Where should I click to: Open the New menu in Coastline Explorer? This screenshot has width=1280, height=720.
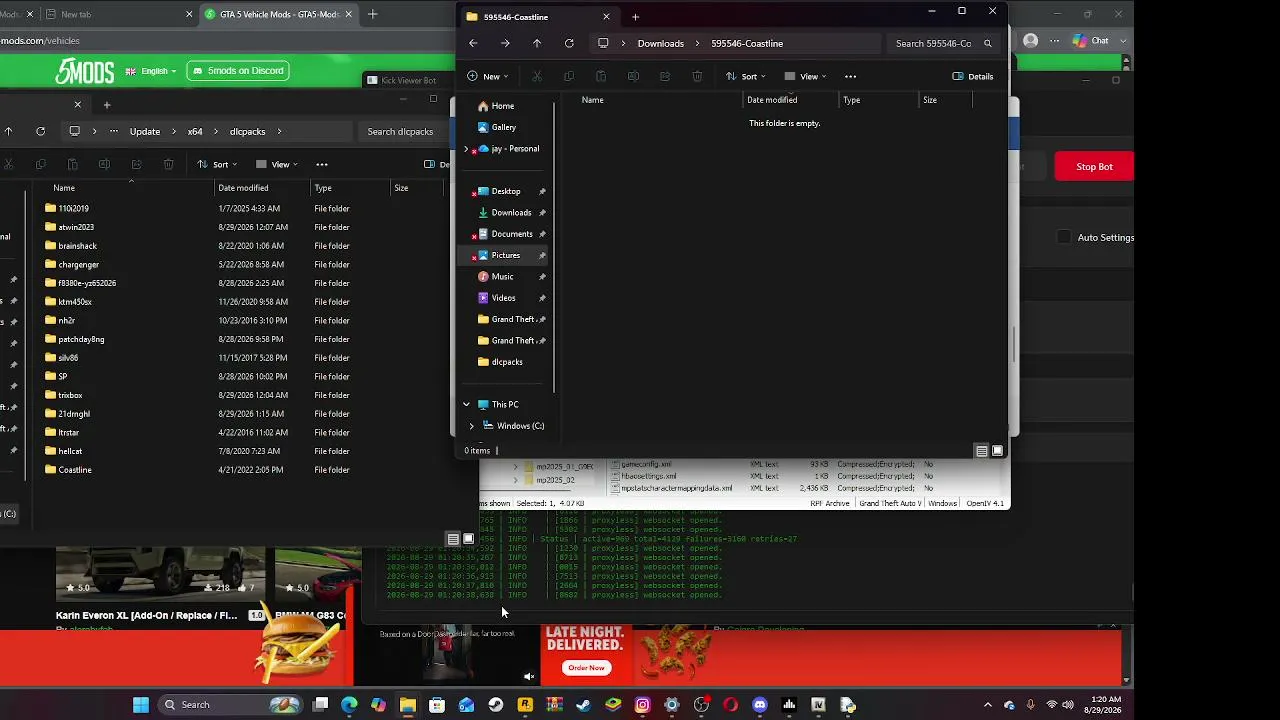coord(487,76)
